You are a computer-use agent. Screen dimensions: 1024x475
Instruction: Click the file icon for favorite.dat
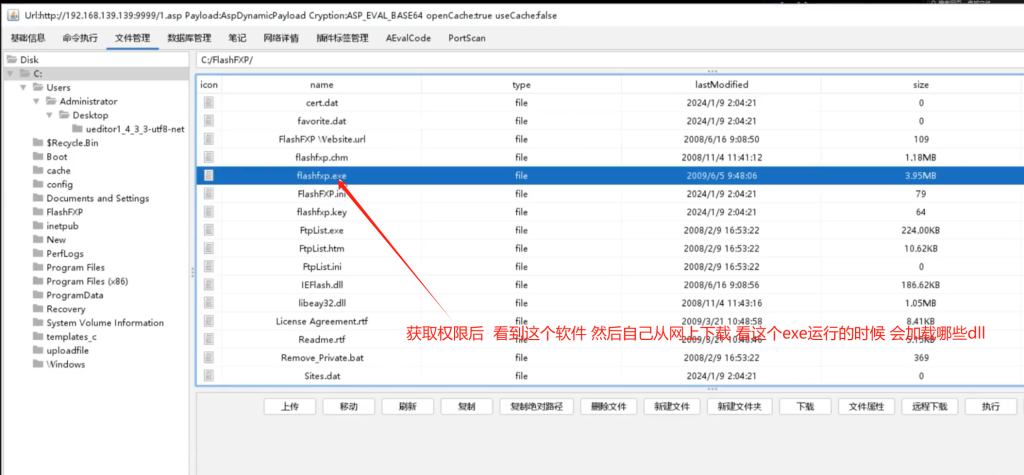pyautogui.click(x=209, y=121)
